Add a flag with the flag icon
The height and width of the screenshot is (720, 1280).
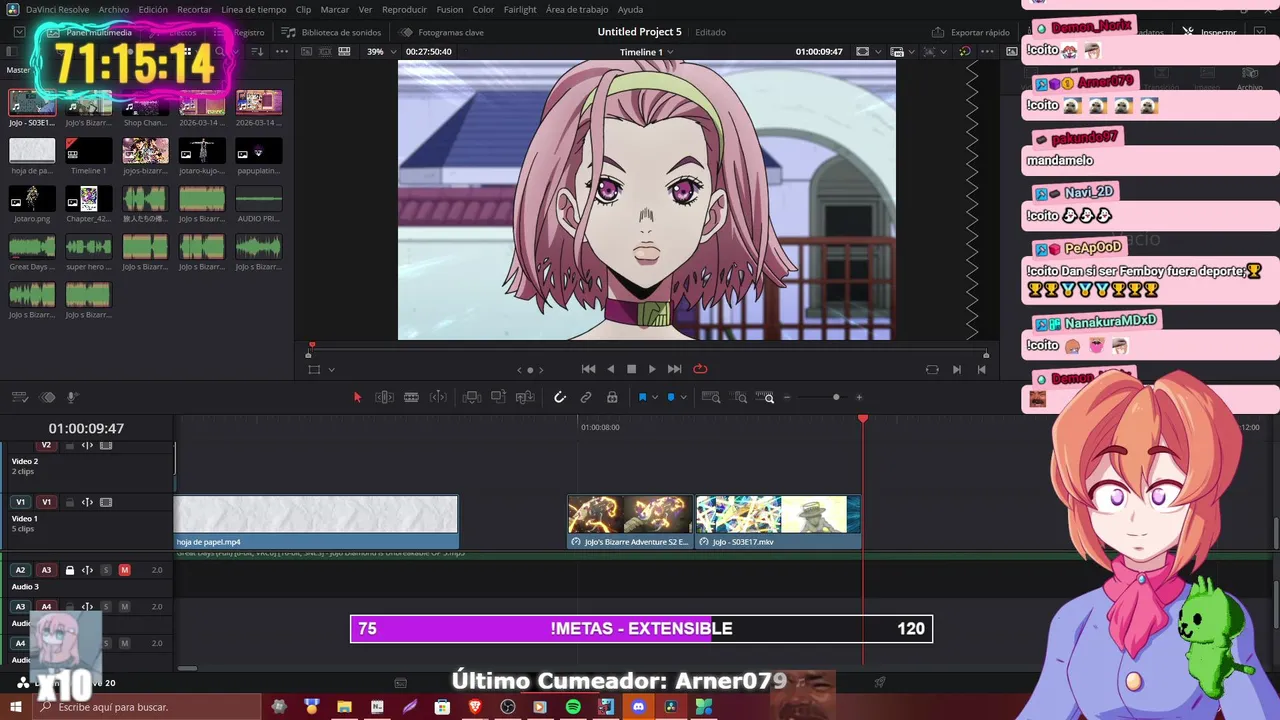[642, 397]
